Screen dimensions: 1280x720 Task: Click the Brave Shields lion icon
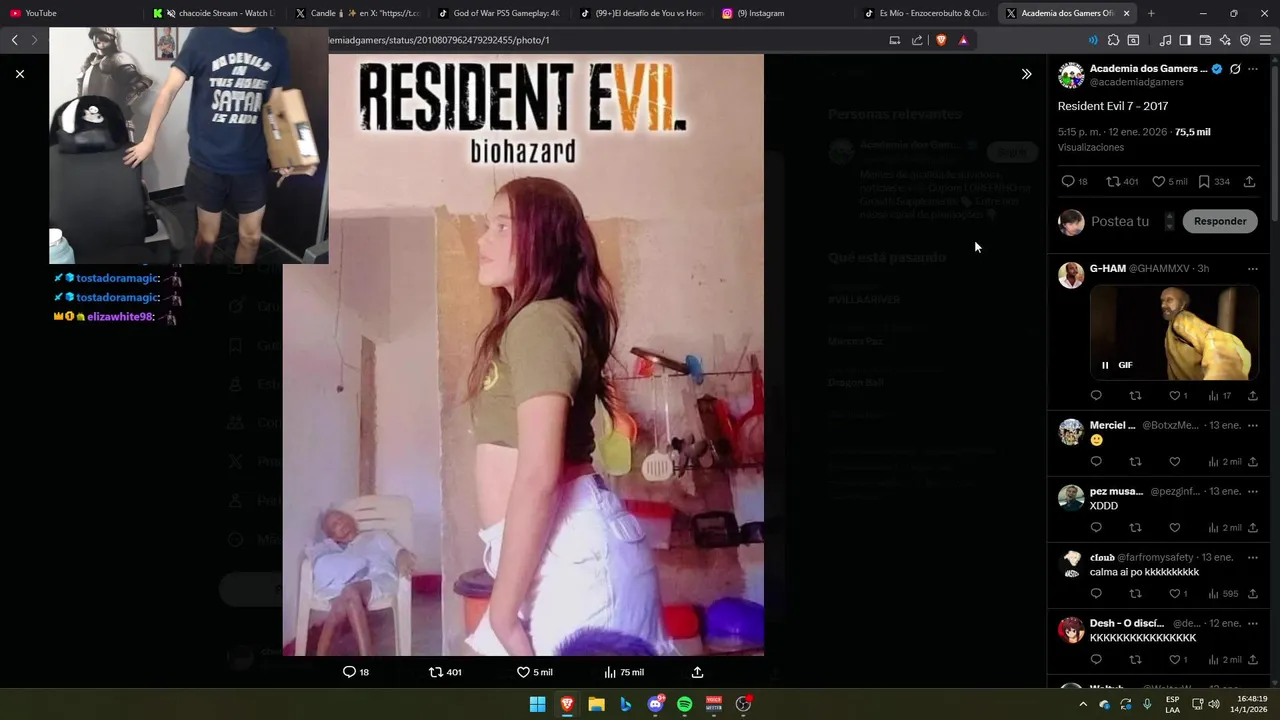pyautogui.click(x=941, y=40)
